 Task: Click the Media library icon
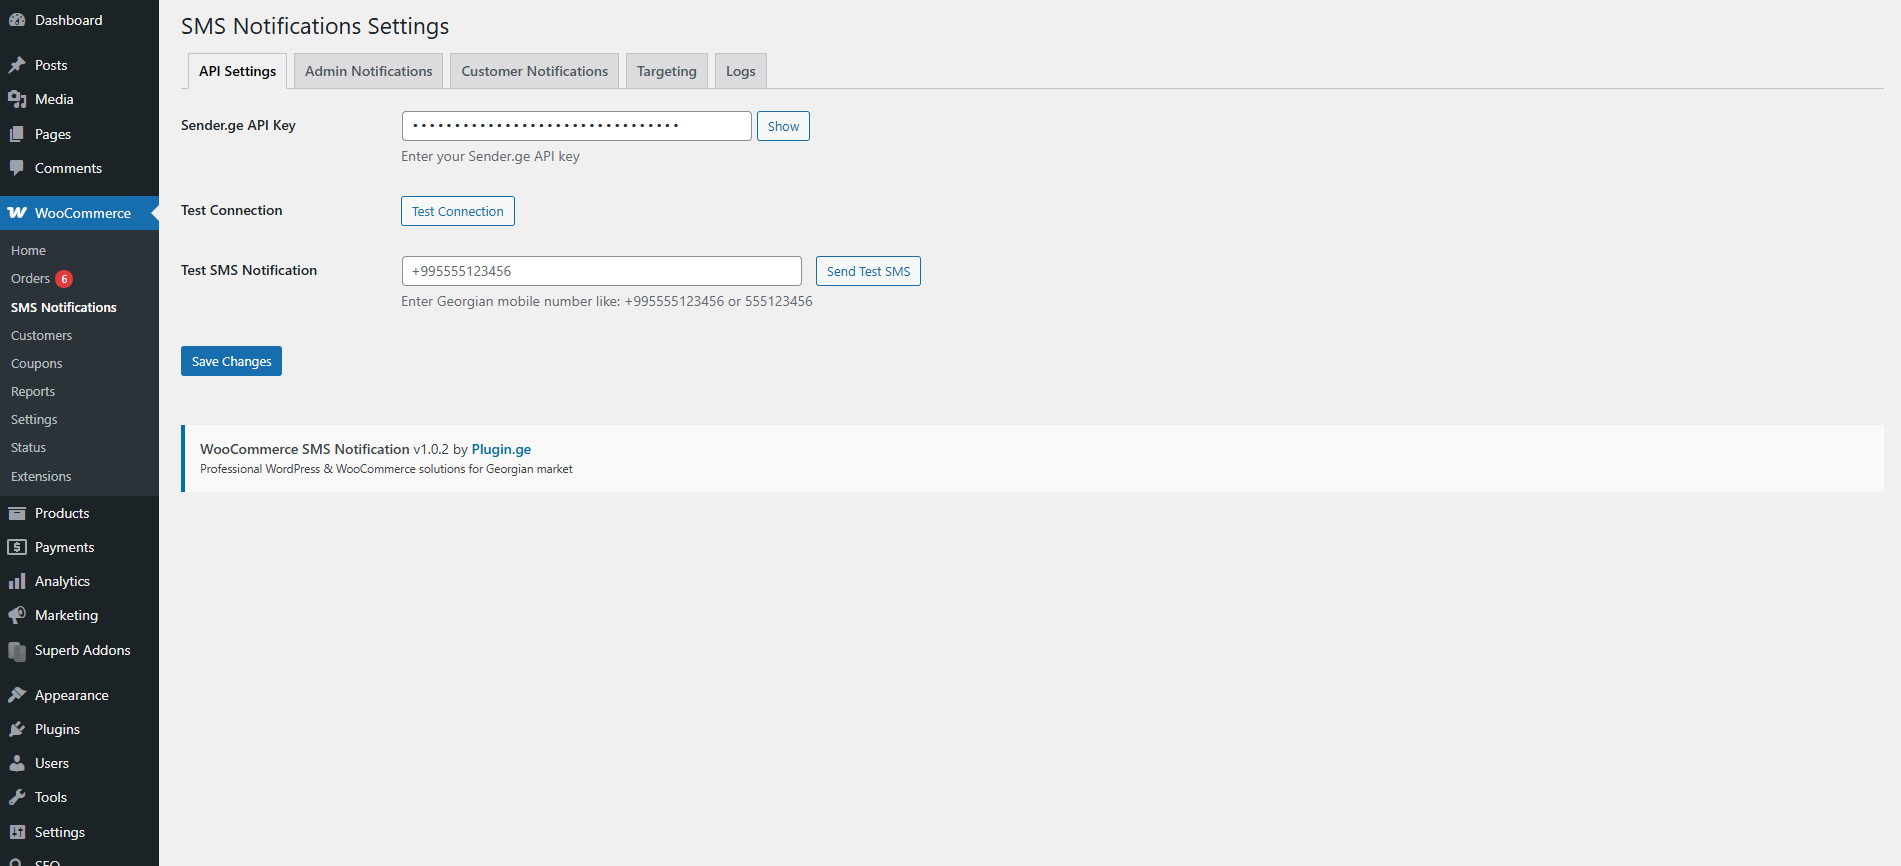[x=17, y=99]
